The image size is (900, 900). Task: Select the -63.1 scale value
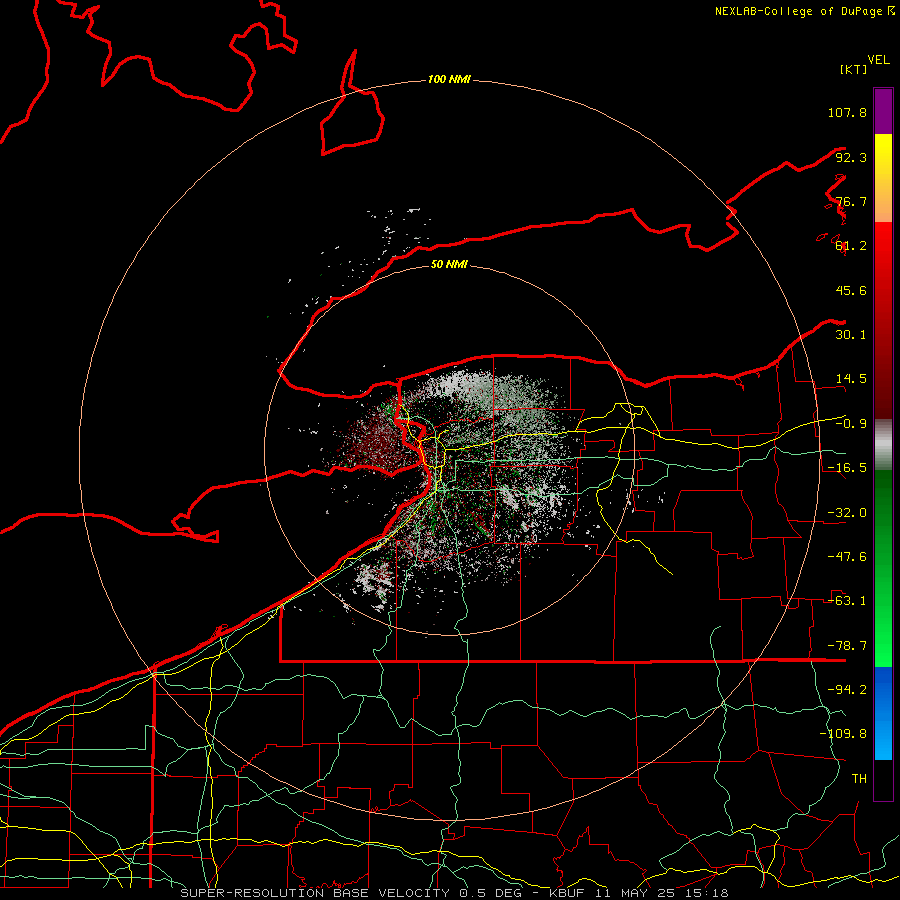(847, 601)
